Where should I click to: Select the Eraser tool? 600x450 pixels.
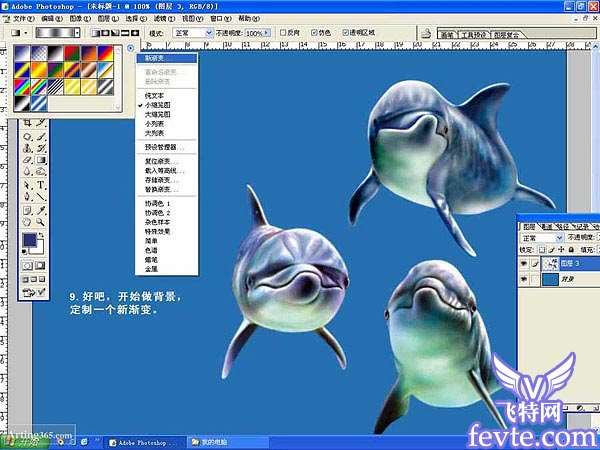[x=27, y=160]
